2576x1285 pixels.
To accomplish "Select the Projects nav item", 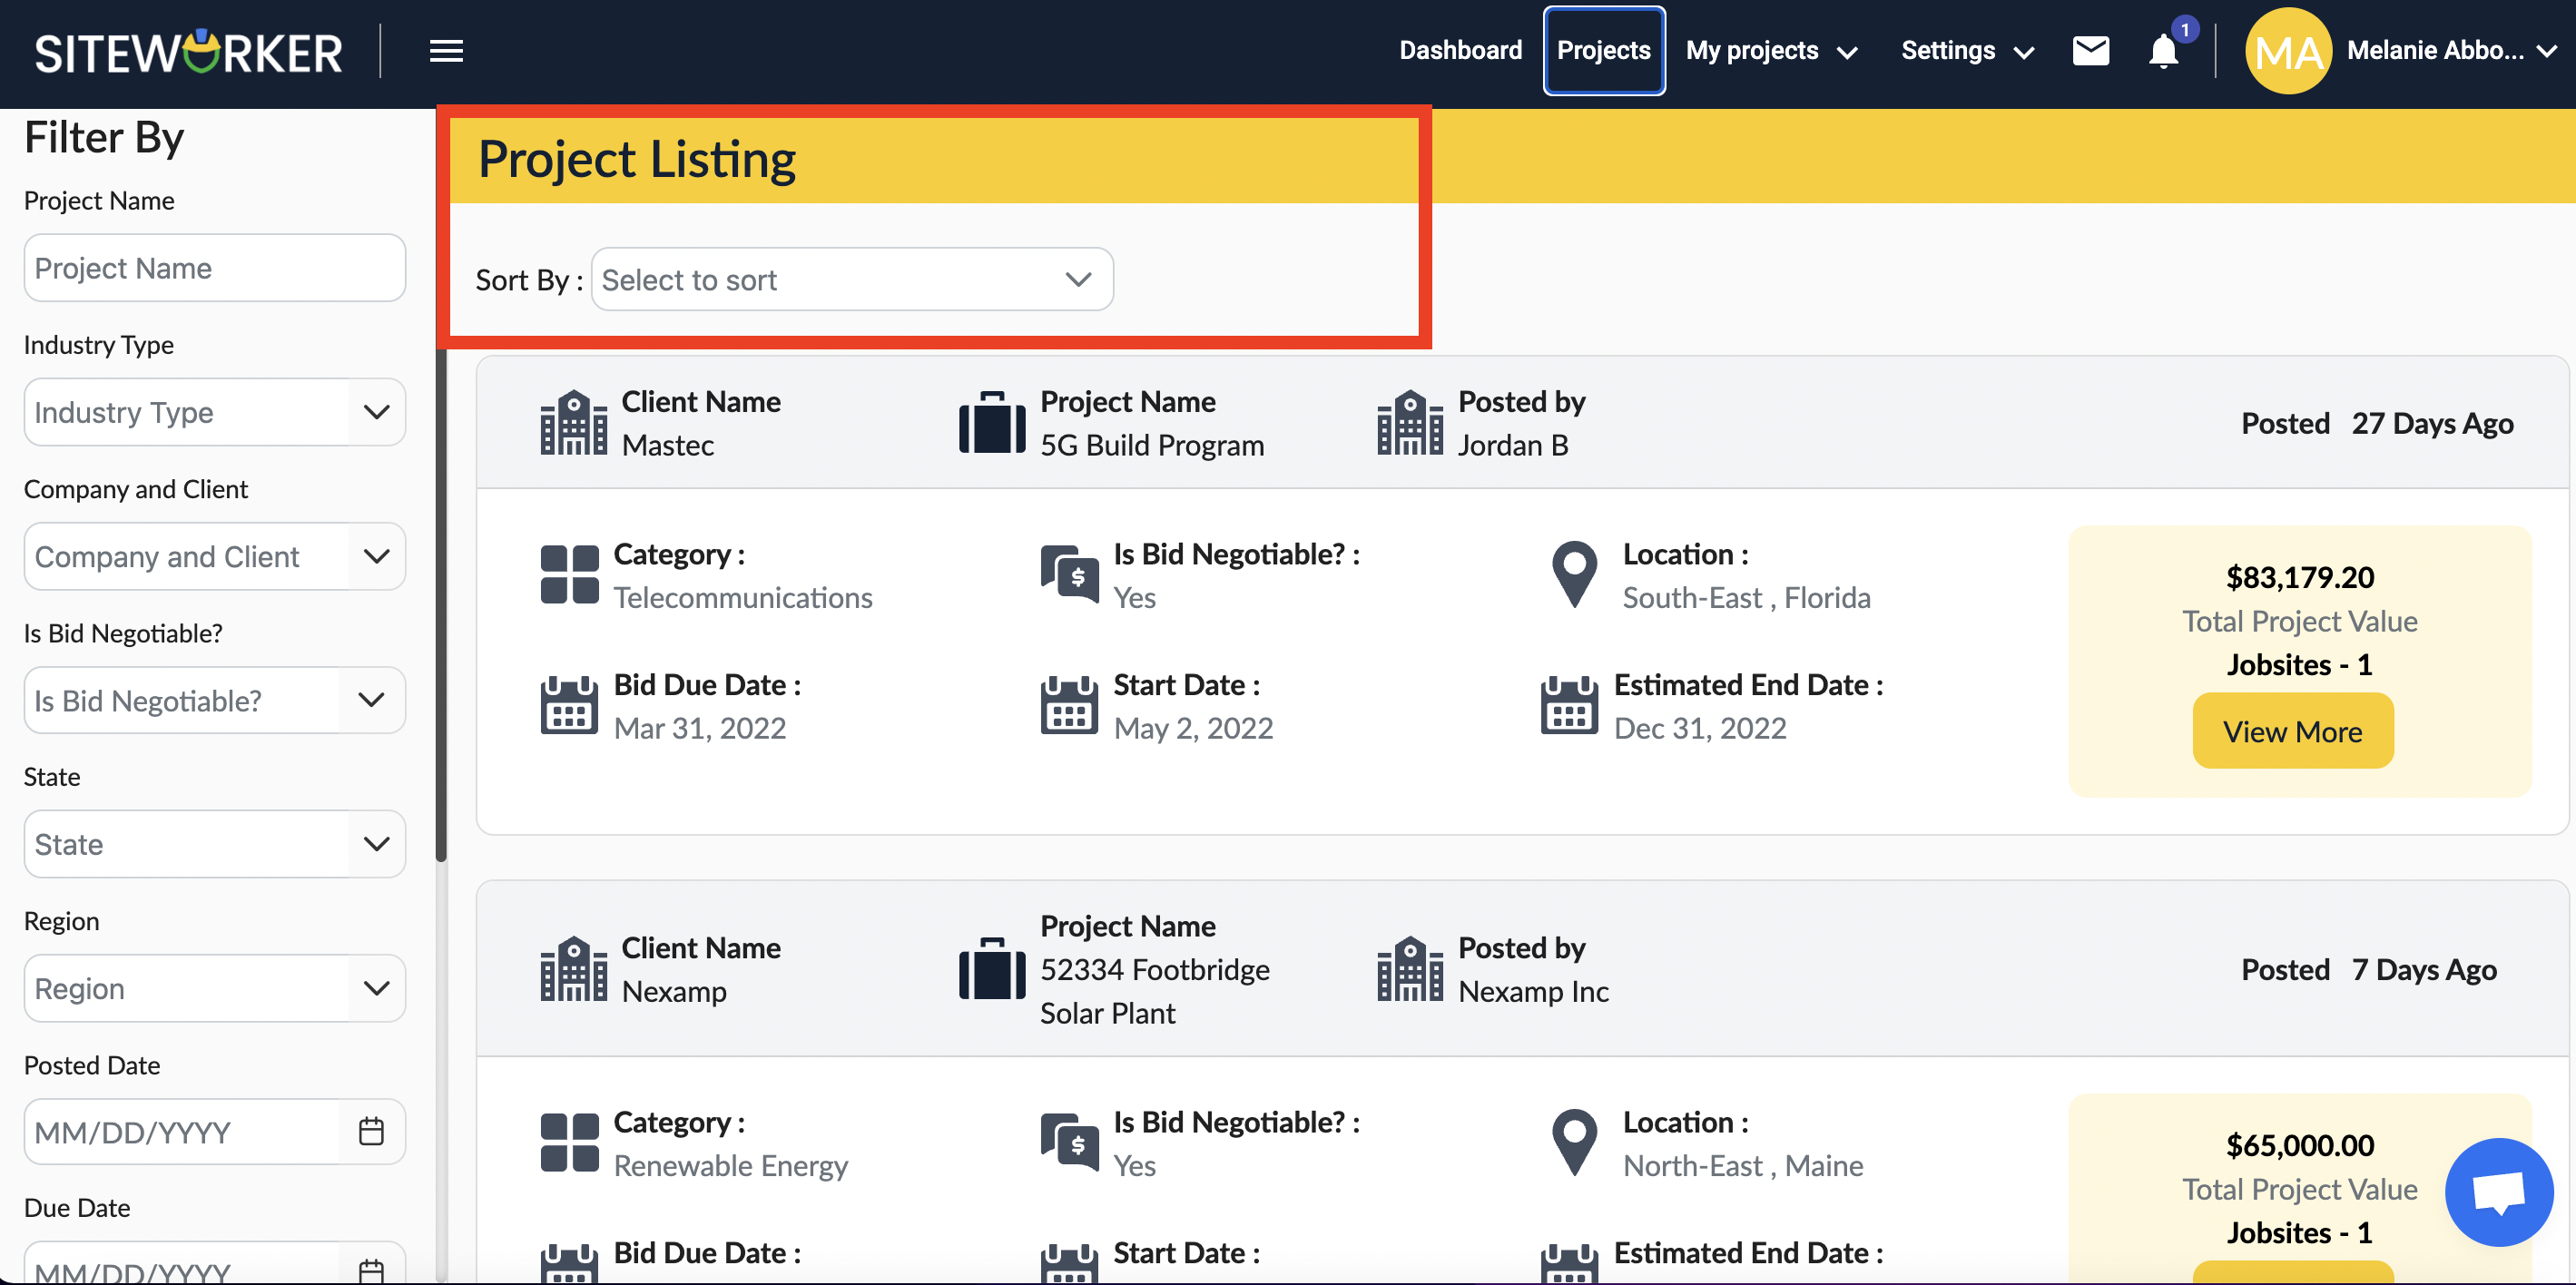I will [1603, 50].
